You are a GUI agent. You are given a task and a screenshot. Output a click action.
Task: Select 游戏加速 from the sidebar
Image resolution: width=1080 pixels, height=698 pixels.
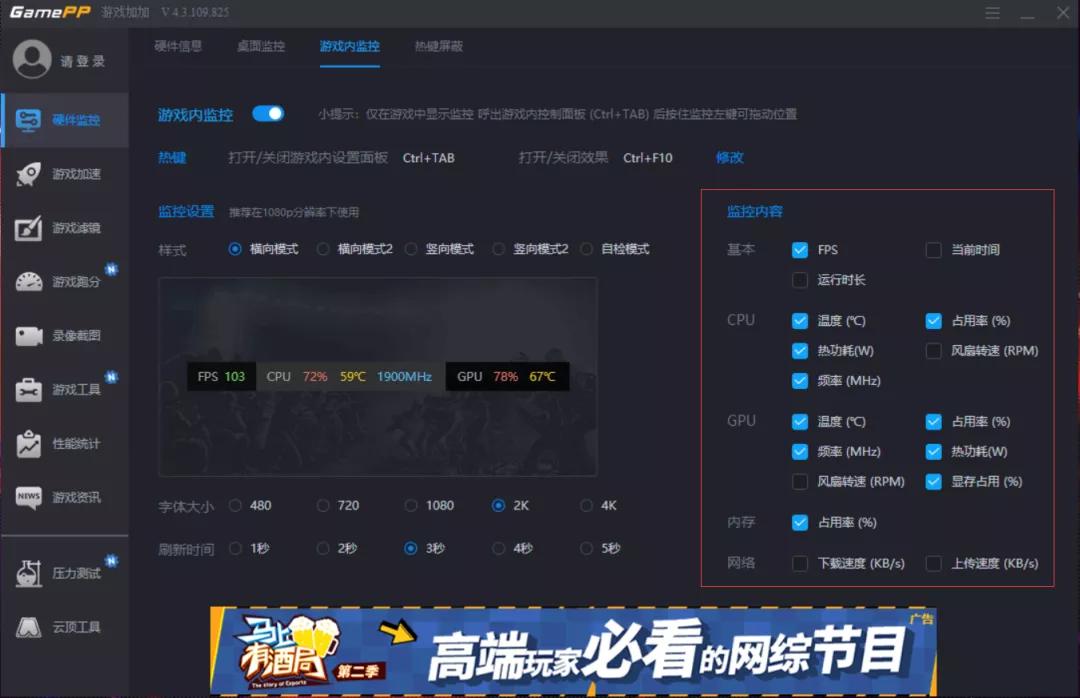coord(65,174)
